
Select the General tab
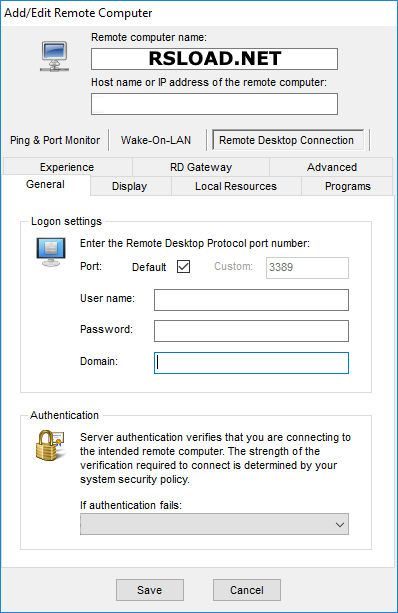(x=45, y=185)
